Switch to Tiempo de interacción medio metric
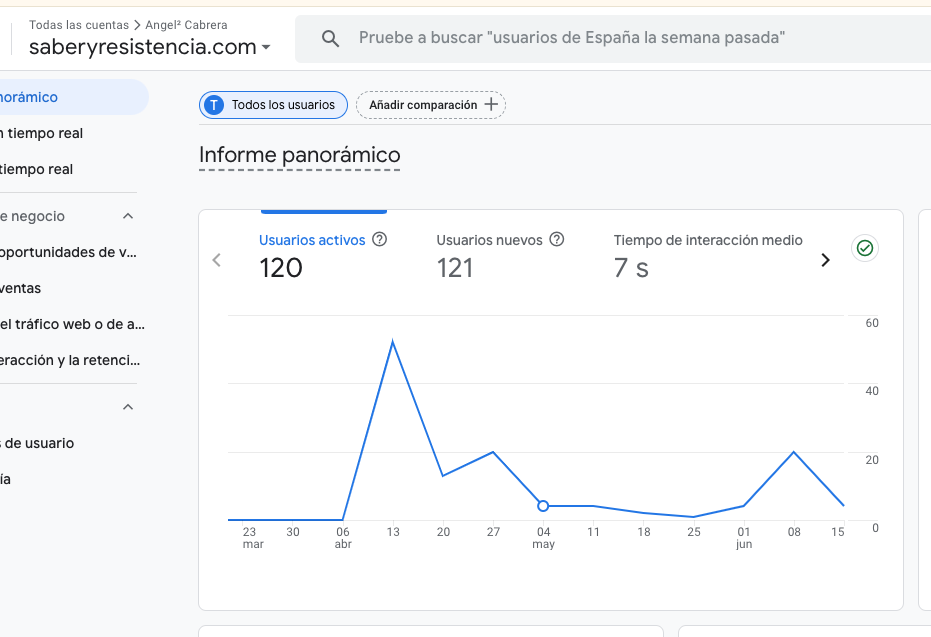 [707, 240]
